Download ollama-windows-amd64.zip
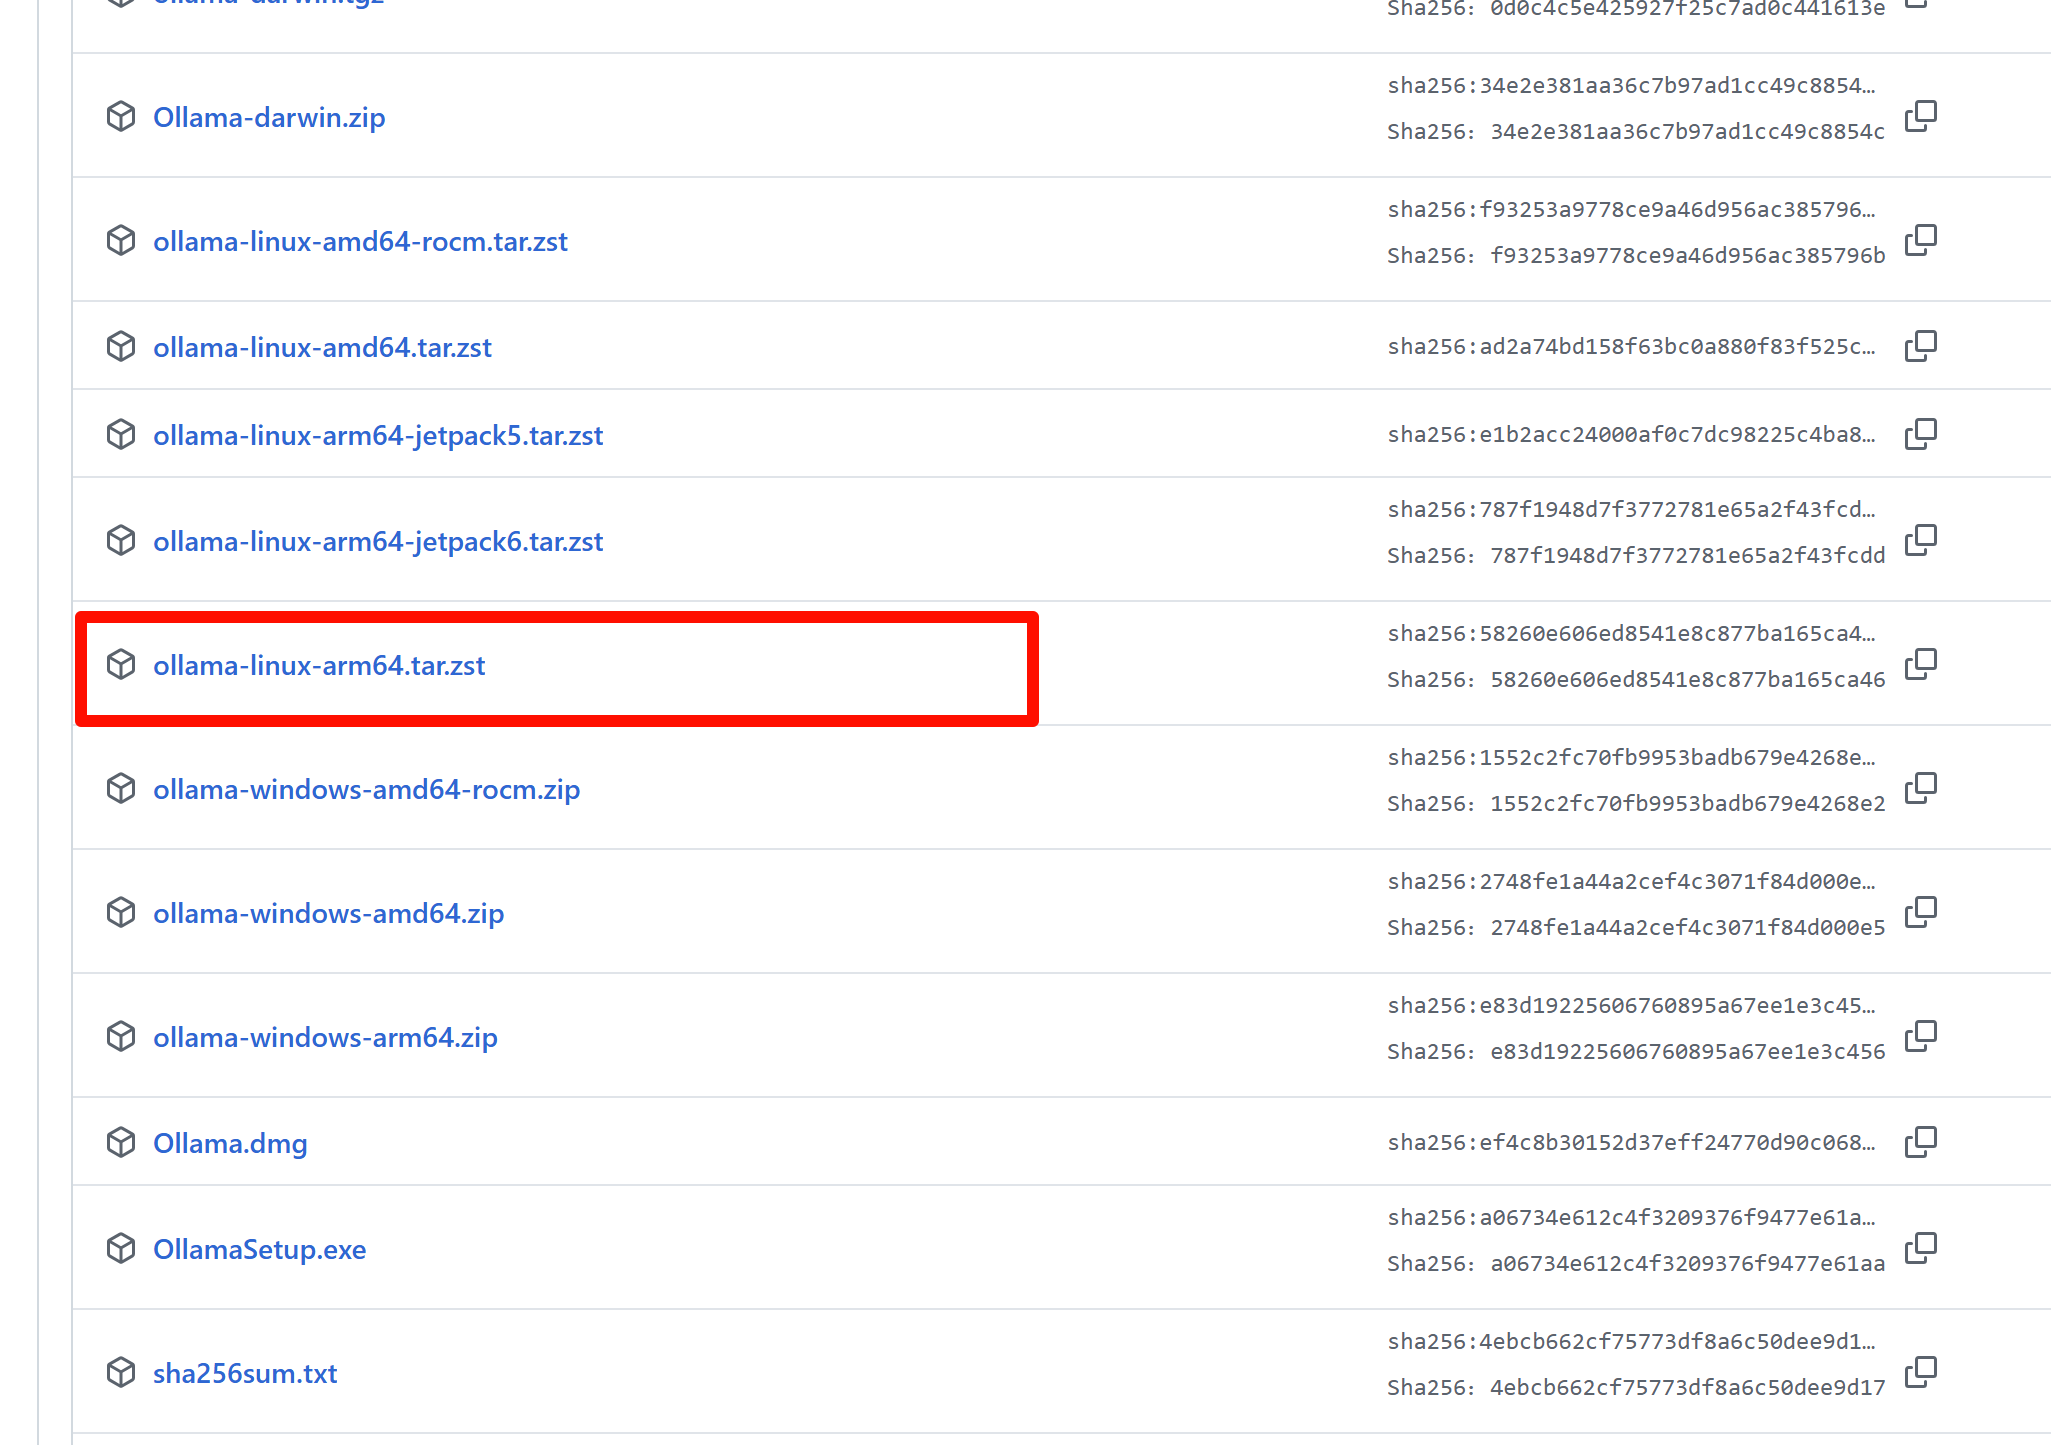 (x=328, y=914)
